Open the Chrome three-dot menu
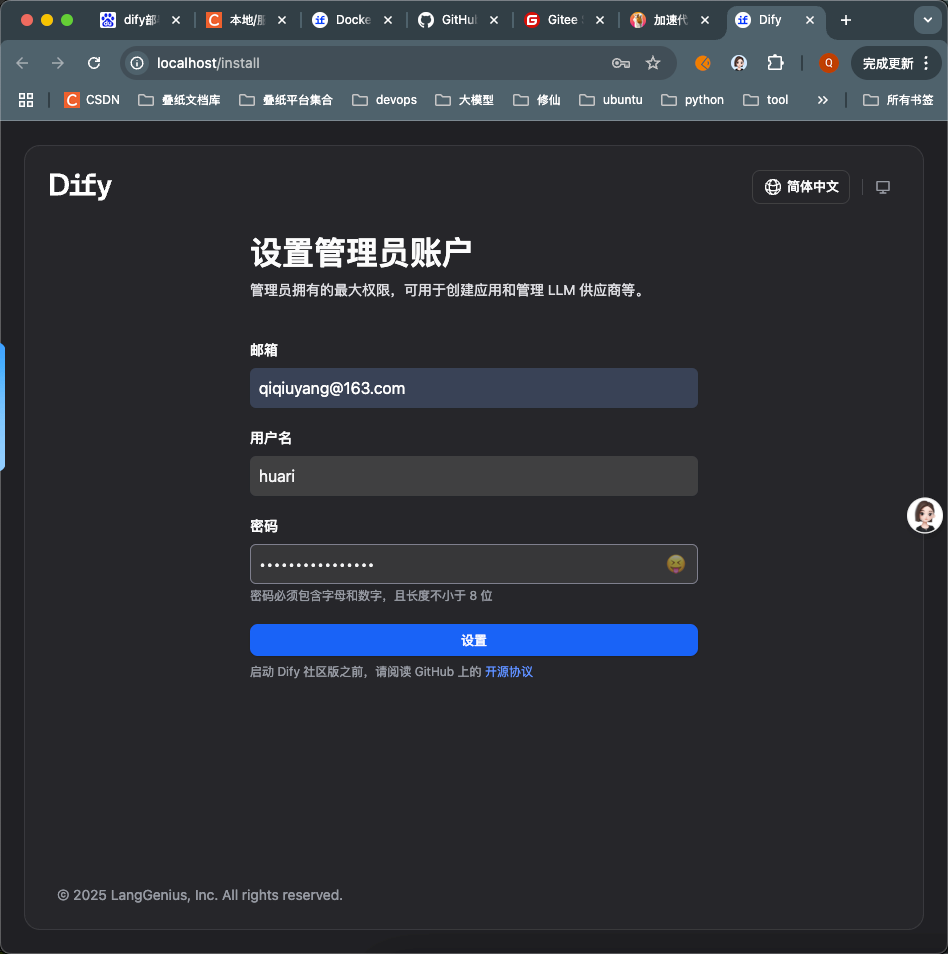Screen dimensions: 948x954 pos(926,63)
